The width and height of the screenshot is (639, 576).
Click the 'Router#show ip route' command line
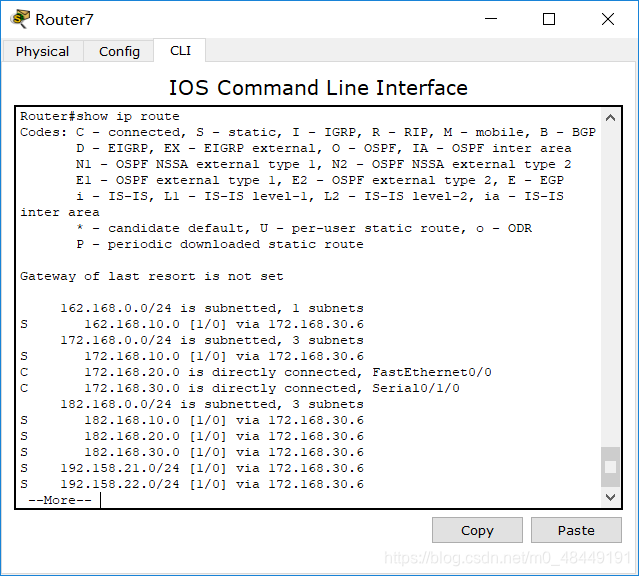(x=100, y=117)
